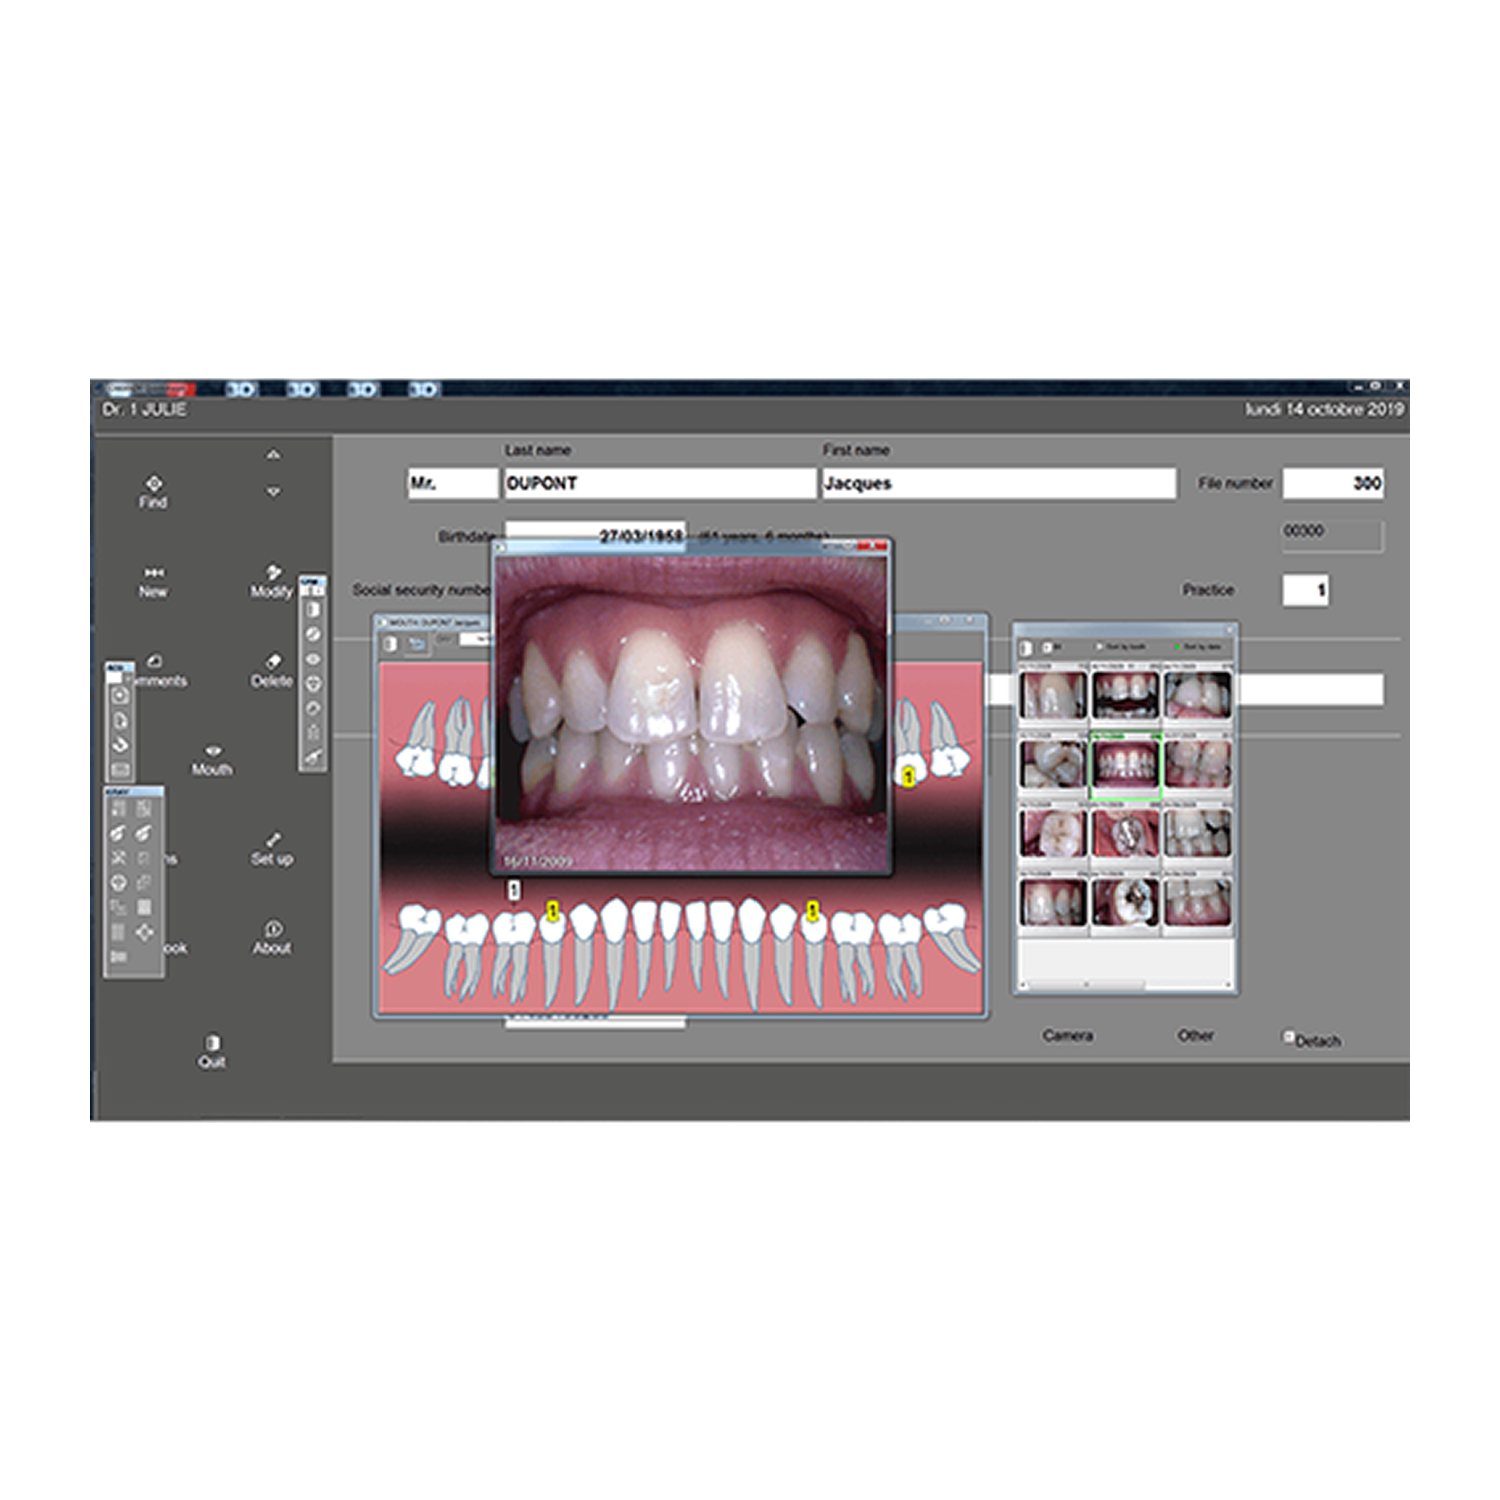Screen dimensions: 1500x1500
Task: Click the image gallery horizontal scrollbar
Action: 1087,986
